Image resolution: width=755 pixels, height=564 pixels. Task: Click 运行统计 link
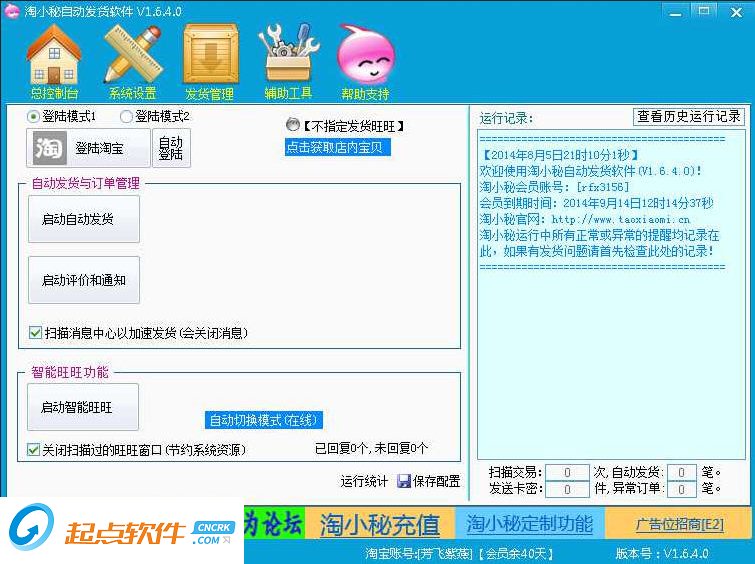click(364, 481)
